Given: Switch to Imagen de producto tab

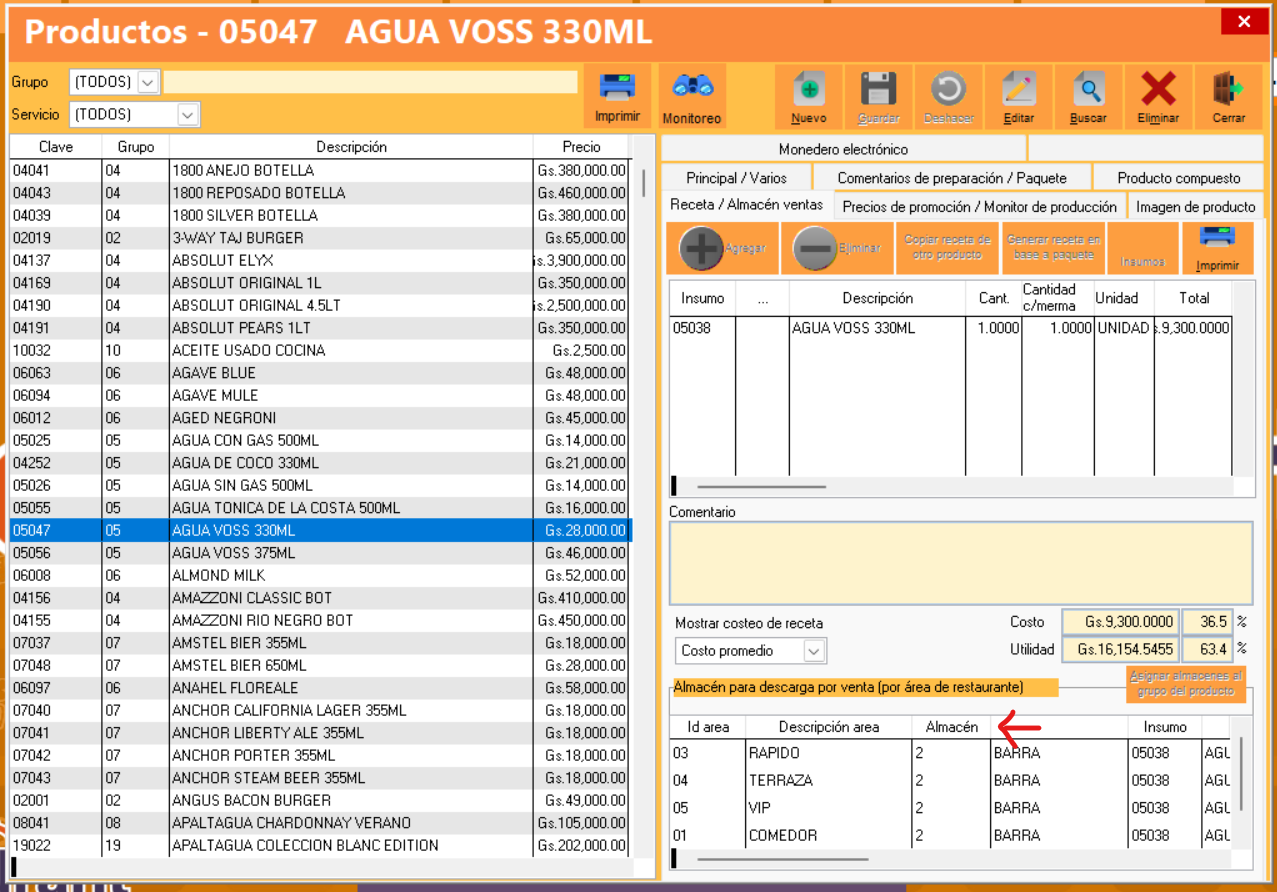Looking at the screenshot, I should (1195, 207).
